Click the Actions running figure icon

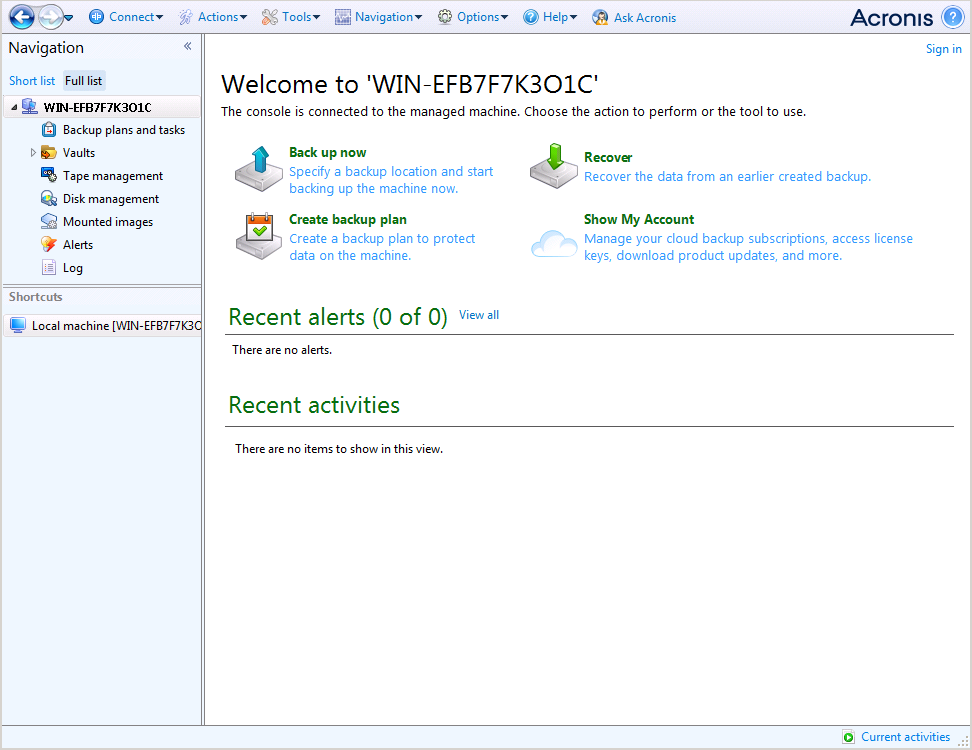click(185, 17)
